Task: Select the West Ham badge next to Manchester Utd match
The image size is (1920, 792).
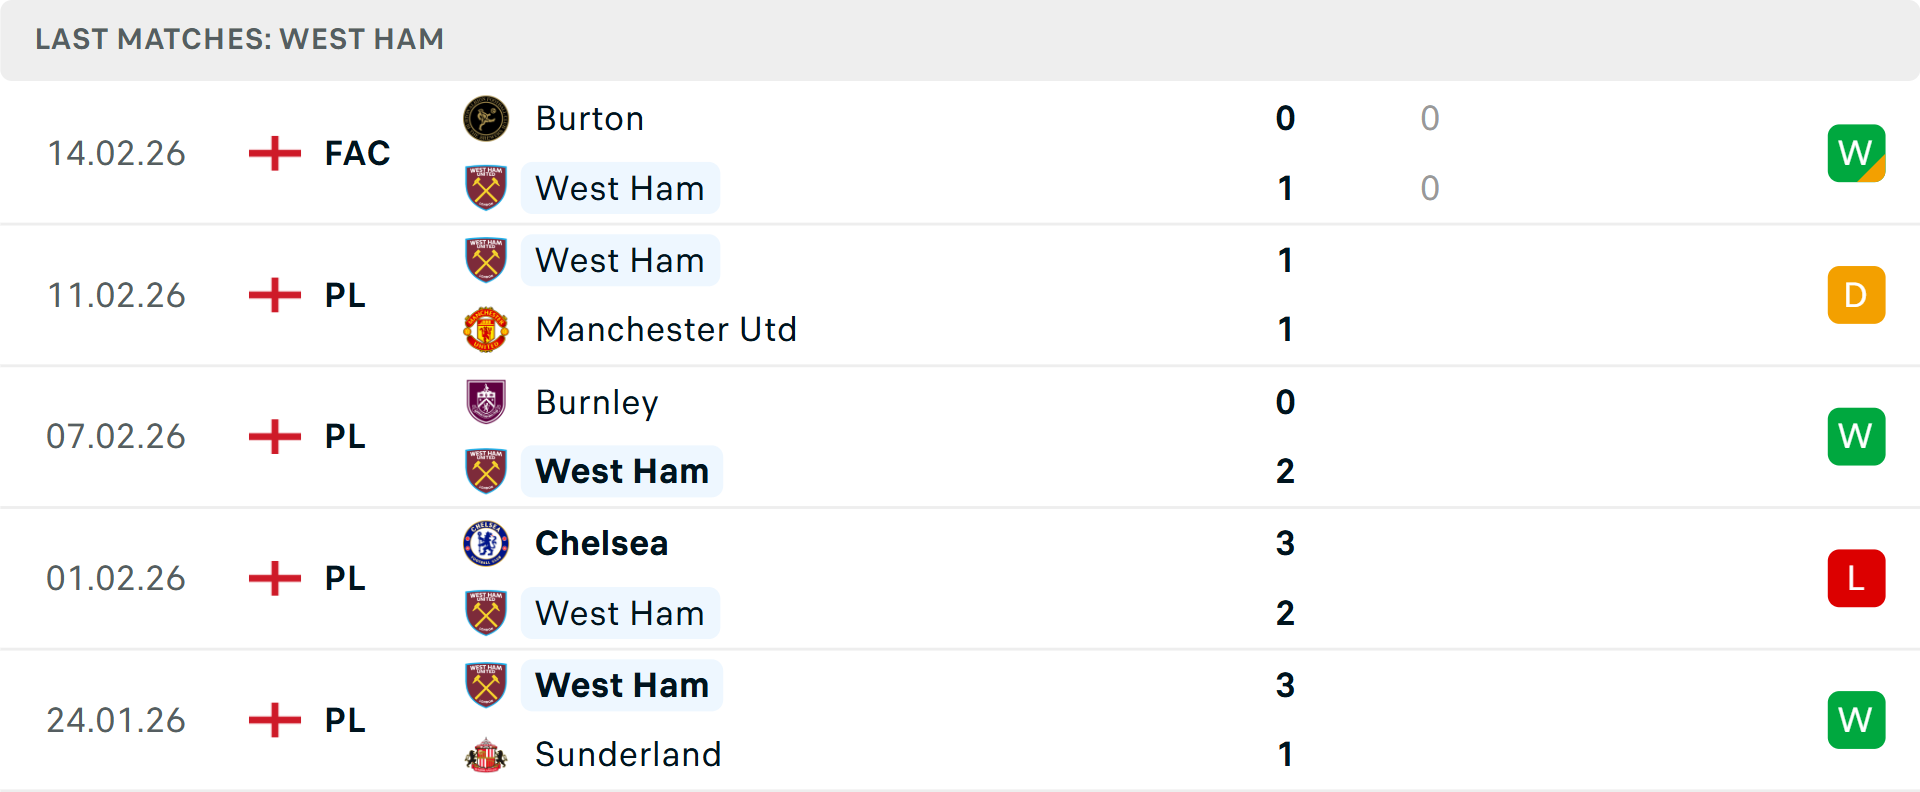Action: pos(487,260)
